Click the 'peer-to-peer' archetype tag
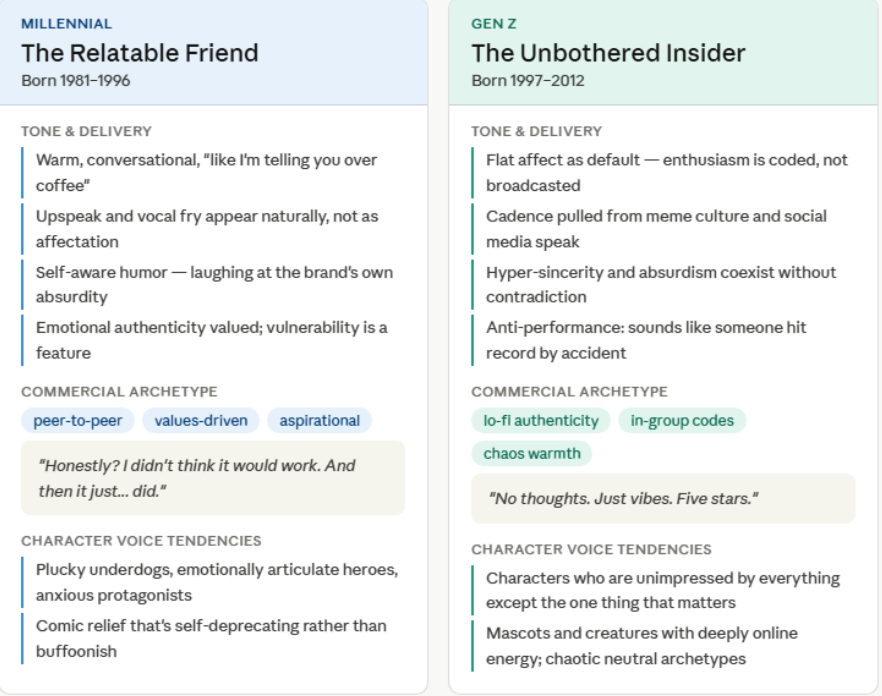 [x=77, y=421]
